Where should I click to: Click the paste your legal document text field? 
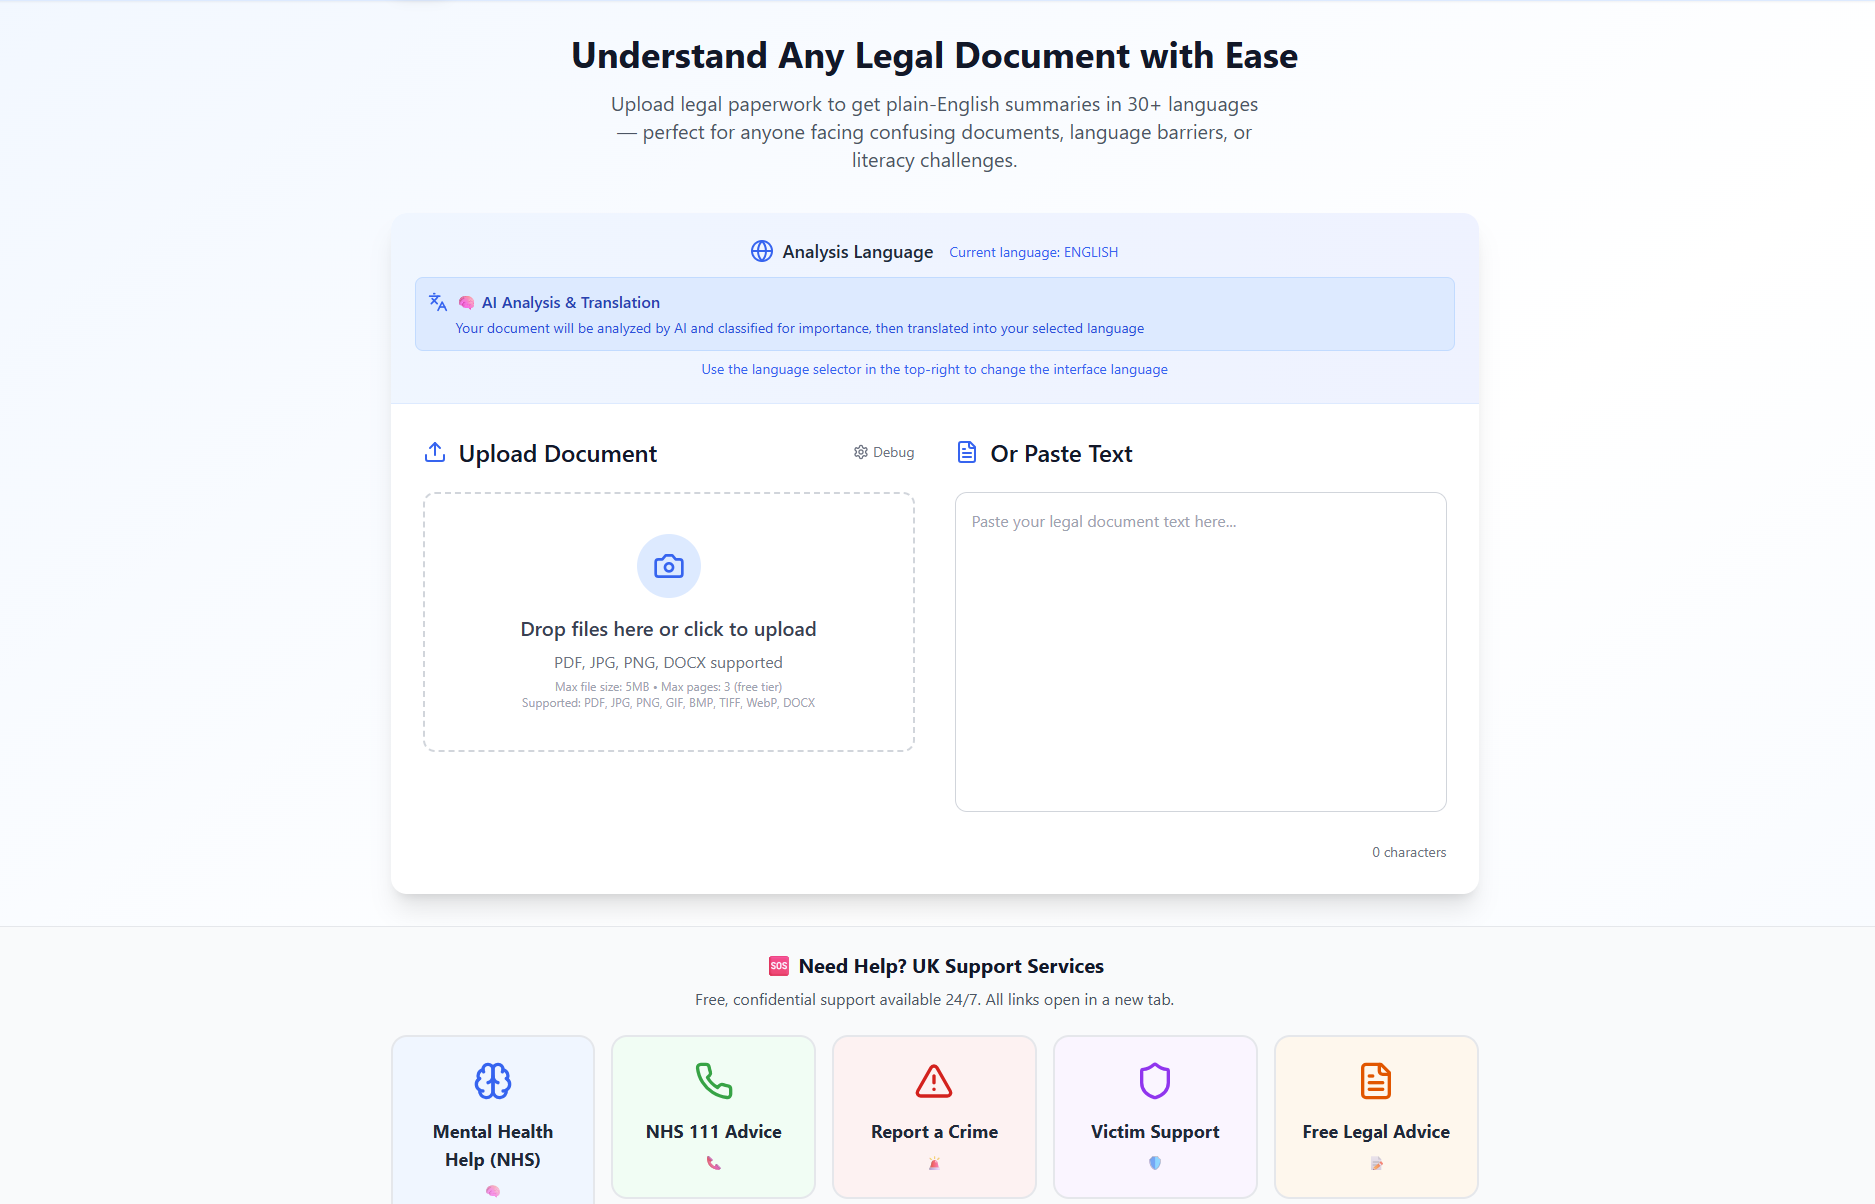[1200, 650]
